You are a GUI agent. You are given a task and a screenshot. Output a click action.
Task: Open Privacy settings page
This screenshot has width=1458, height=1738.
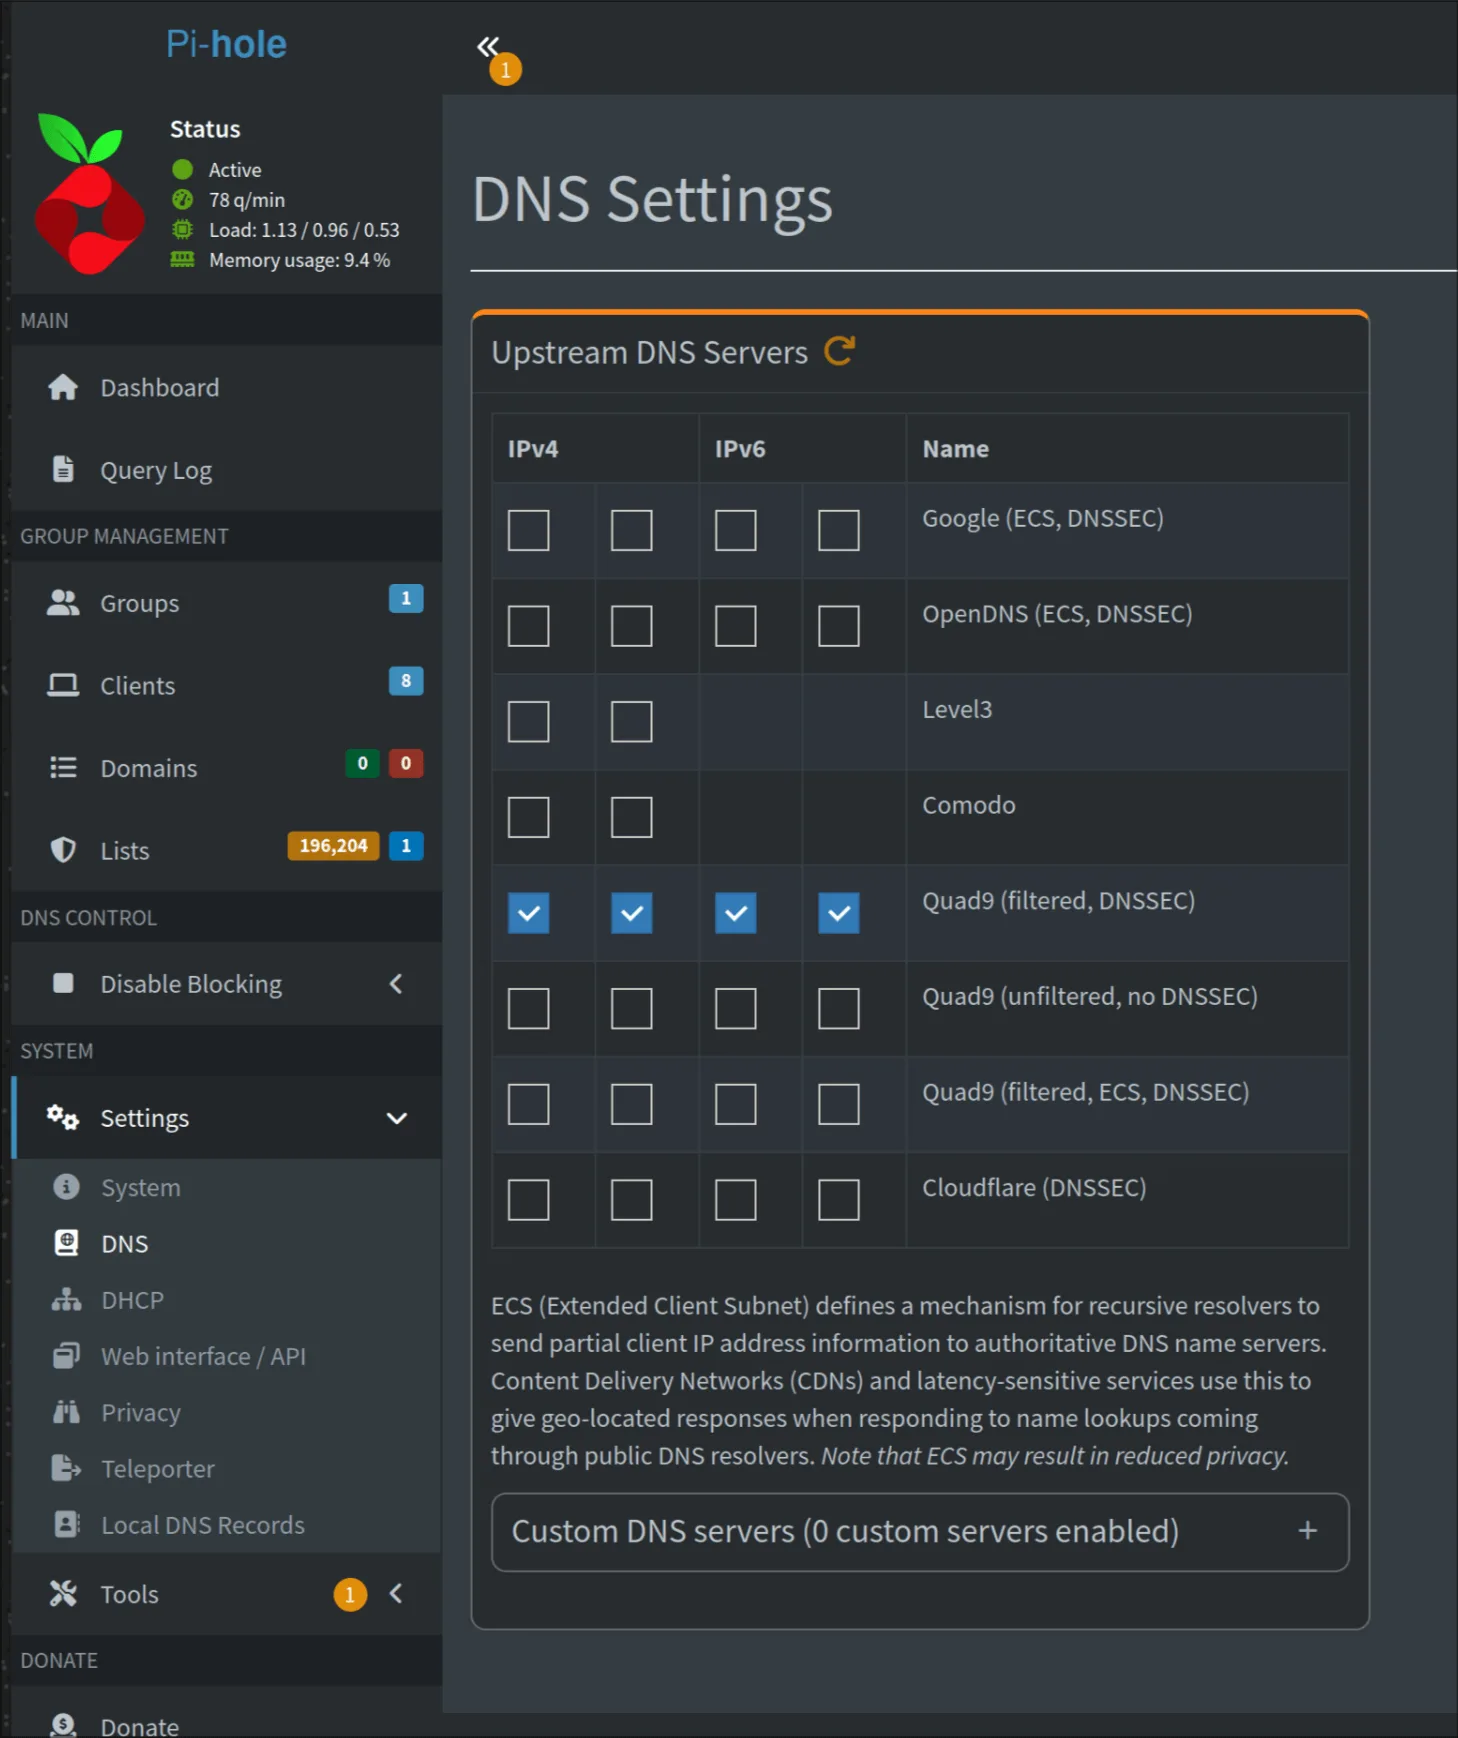pyautogui.click(x=226, y=1412)
